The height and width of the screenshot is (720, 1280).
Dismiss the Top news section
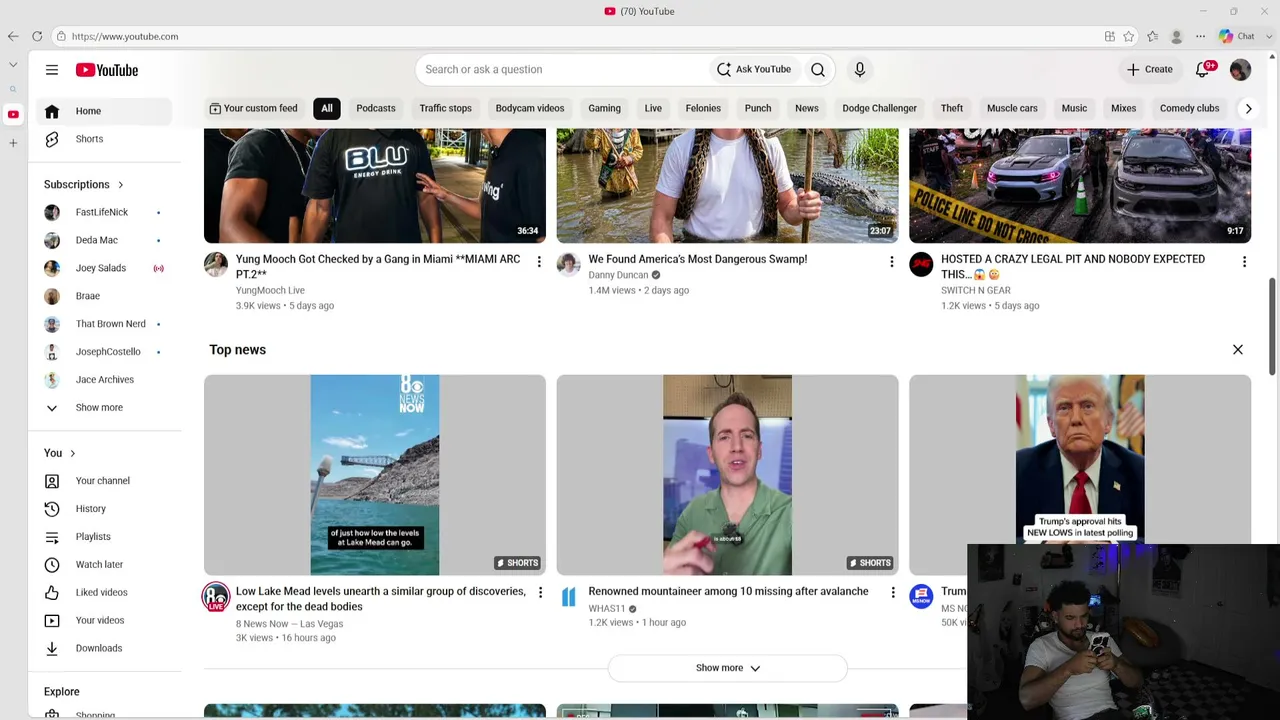tap(1237, 350)
